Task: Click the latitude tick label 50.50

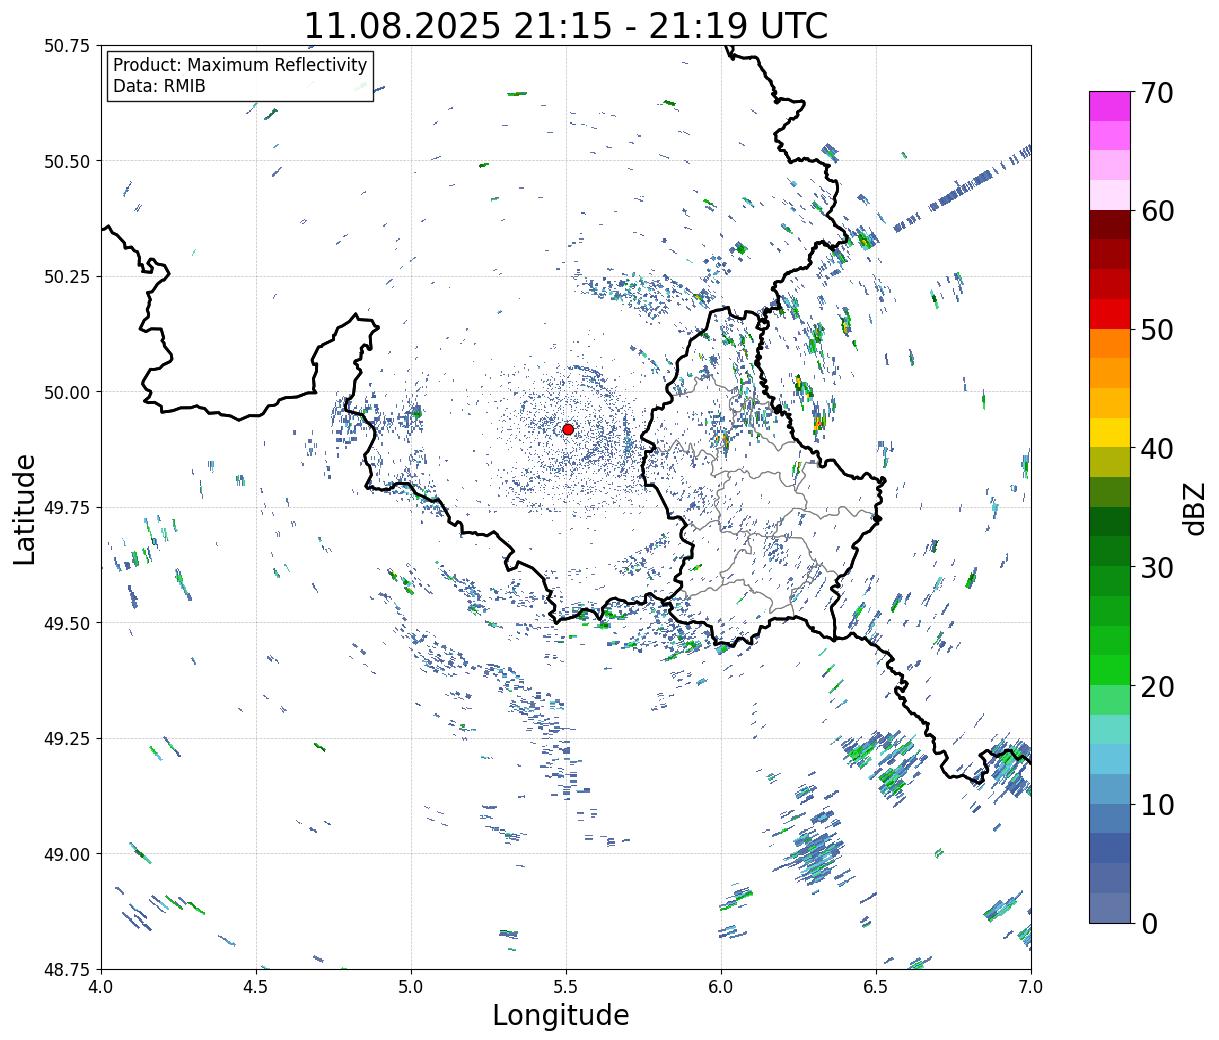Action: point(67,161)
